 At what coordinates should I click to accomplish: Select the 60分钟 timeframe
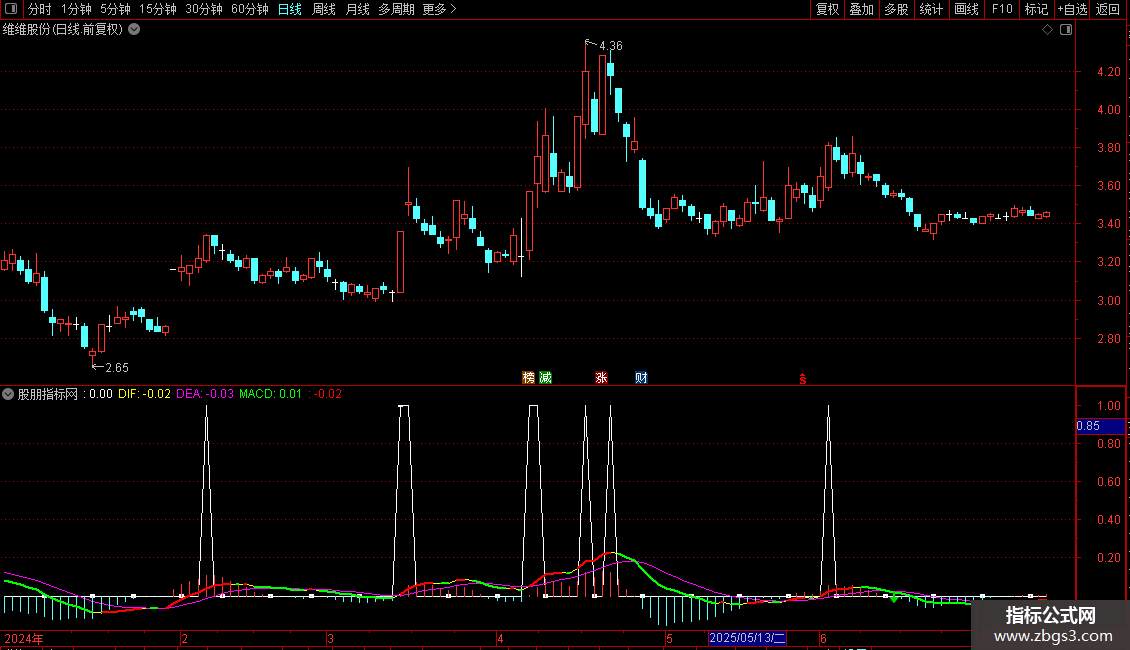coord(250,9)
